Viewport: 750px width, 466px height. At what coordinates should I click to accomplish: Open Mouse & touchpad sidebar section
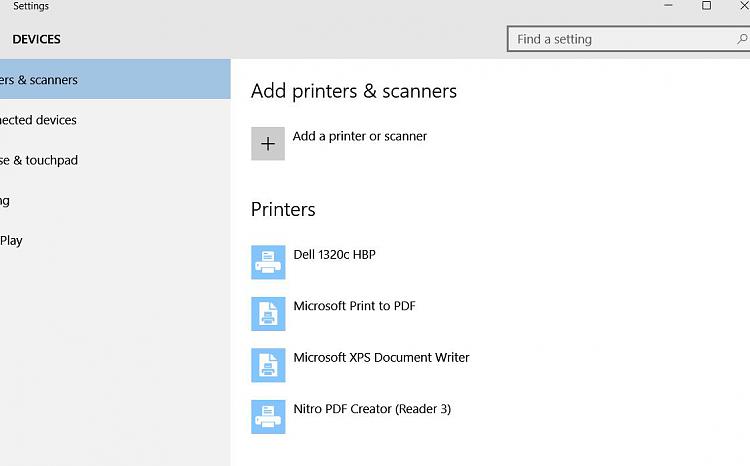(115, 160)
